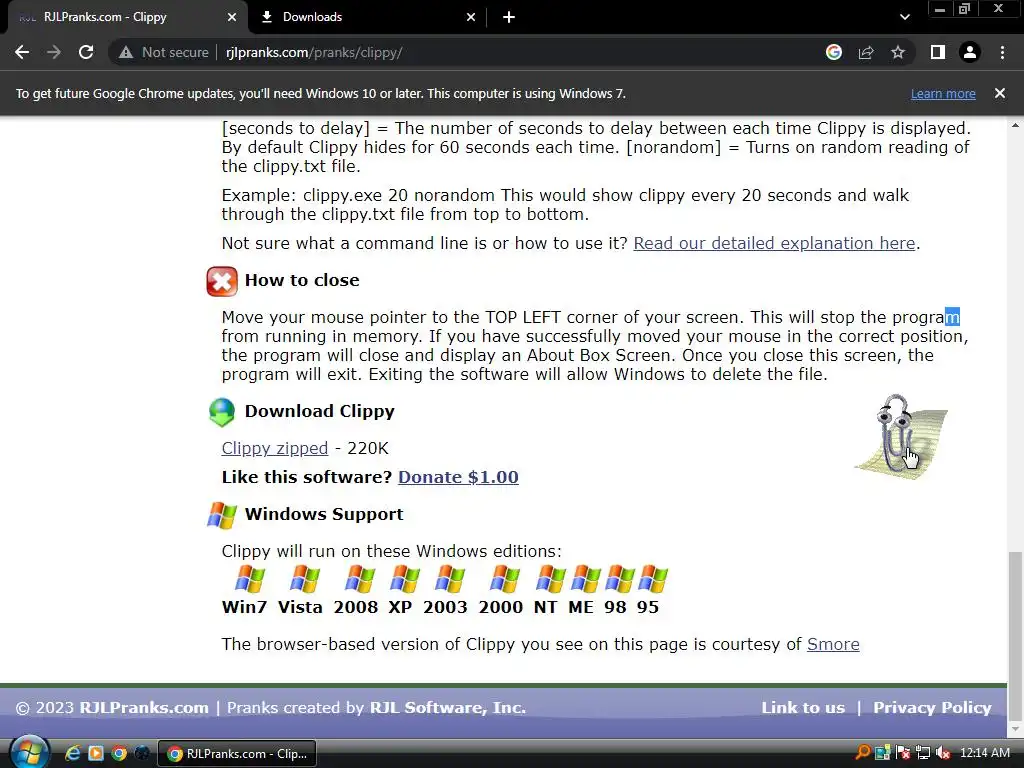The image size is (1024, 768).
Task: Click Learn more in update notice
Action: click(x=943, y=93)
